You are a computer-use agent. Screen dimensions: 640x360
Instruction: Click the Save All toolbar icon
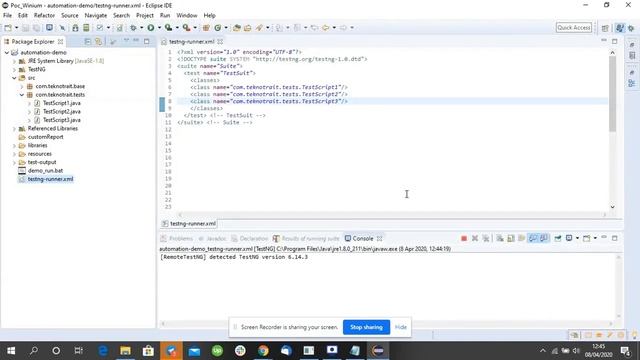click(x=36, y=28)
